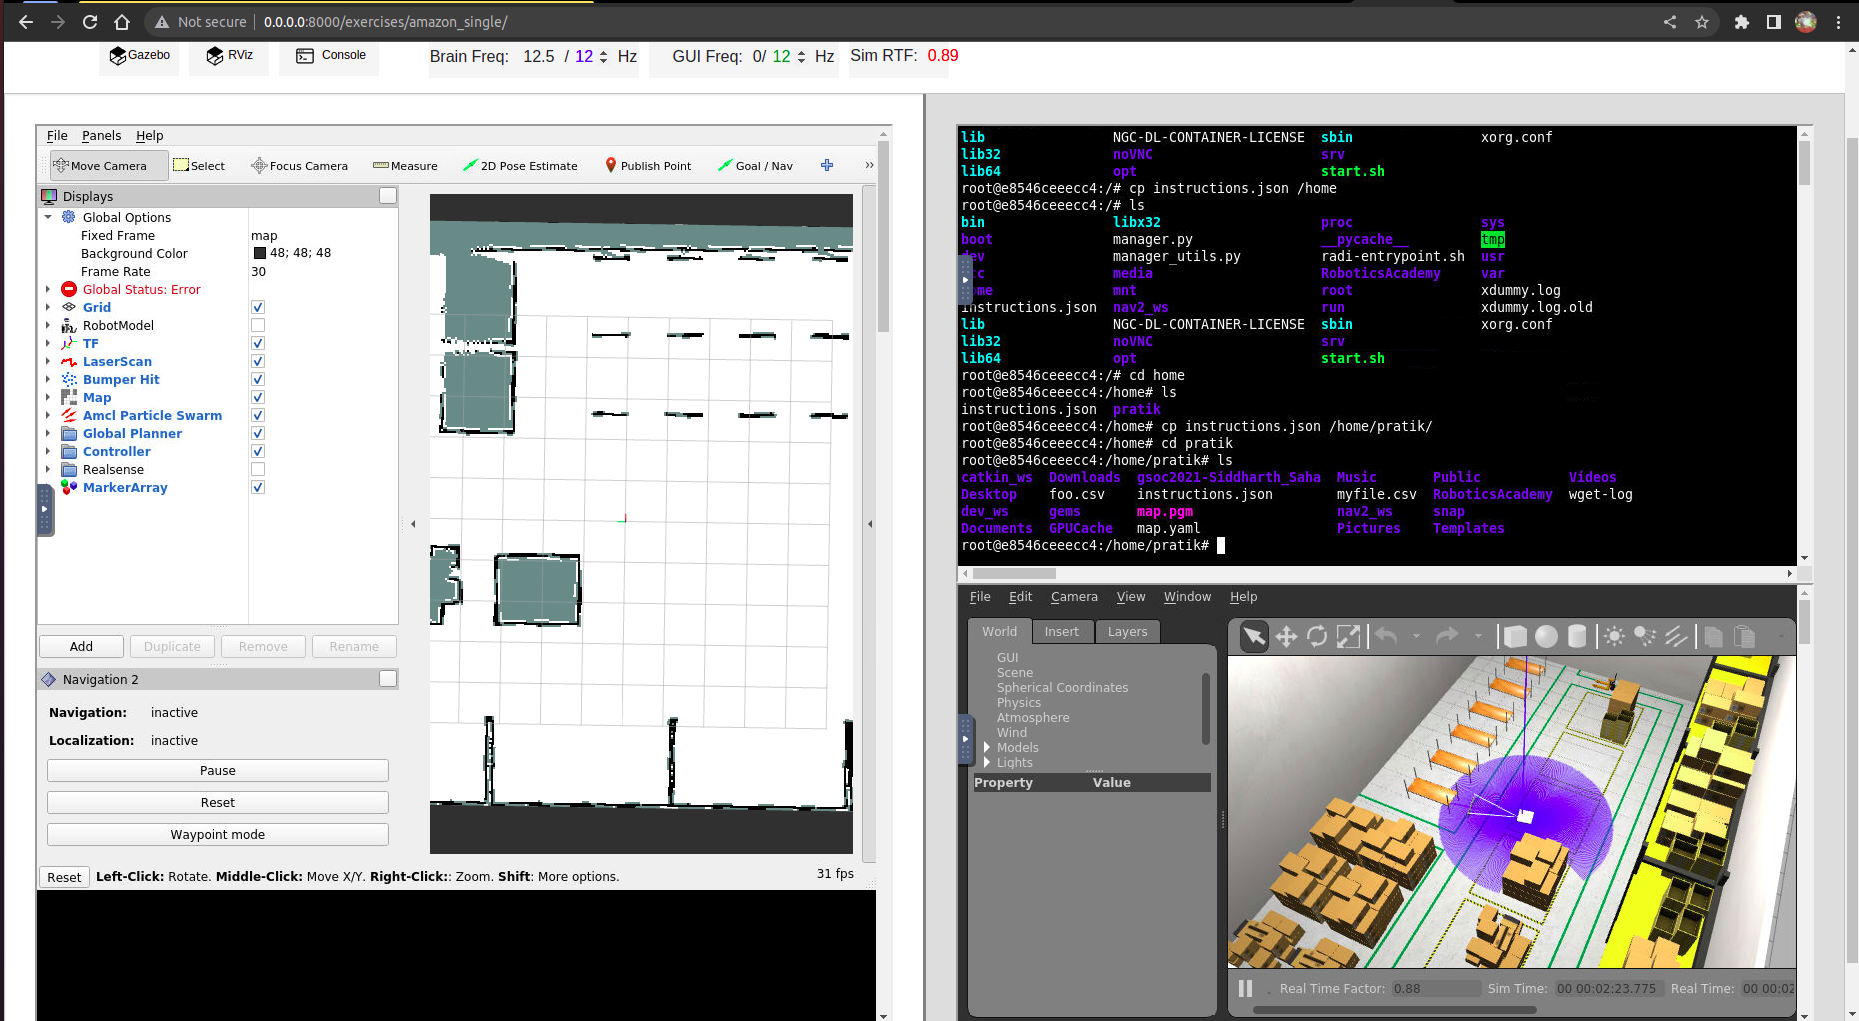The image size is (1859, 1021).
Task: Open RViz File menu
Action: (x=57, y=136)
